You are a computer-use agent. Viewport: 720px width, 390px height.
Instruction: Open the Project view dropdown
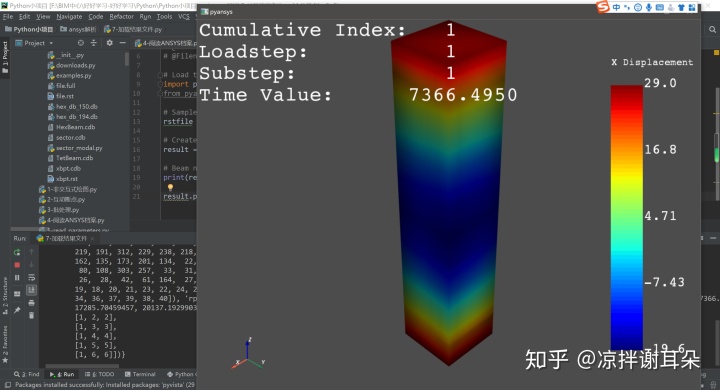[x=34, y=43]
